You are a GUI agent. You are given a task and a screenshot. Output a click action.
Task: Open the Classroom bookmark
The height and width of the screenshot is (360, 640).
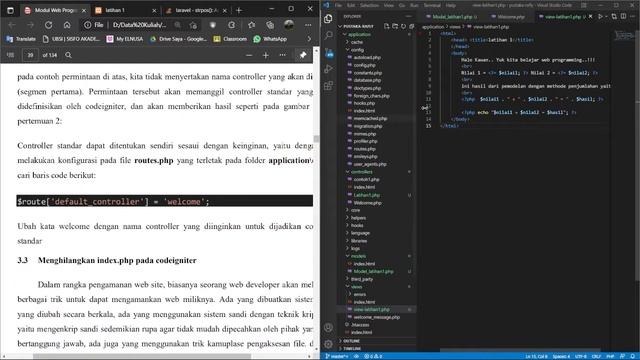(x=230, y=39)
